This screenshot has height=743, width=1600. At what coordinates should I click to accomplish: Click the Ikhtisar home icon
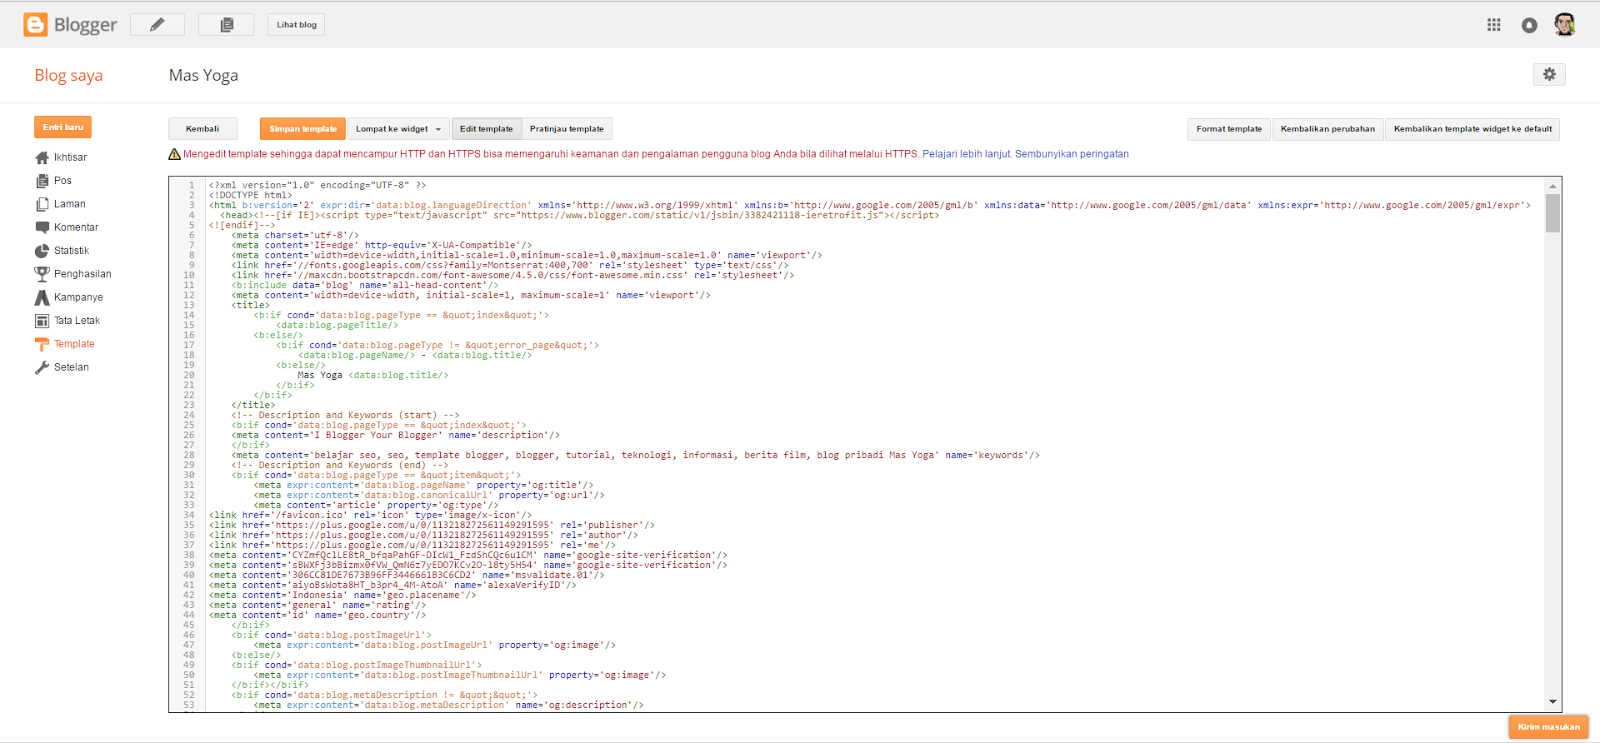pyautogui.click(x=42, y=157)
